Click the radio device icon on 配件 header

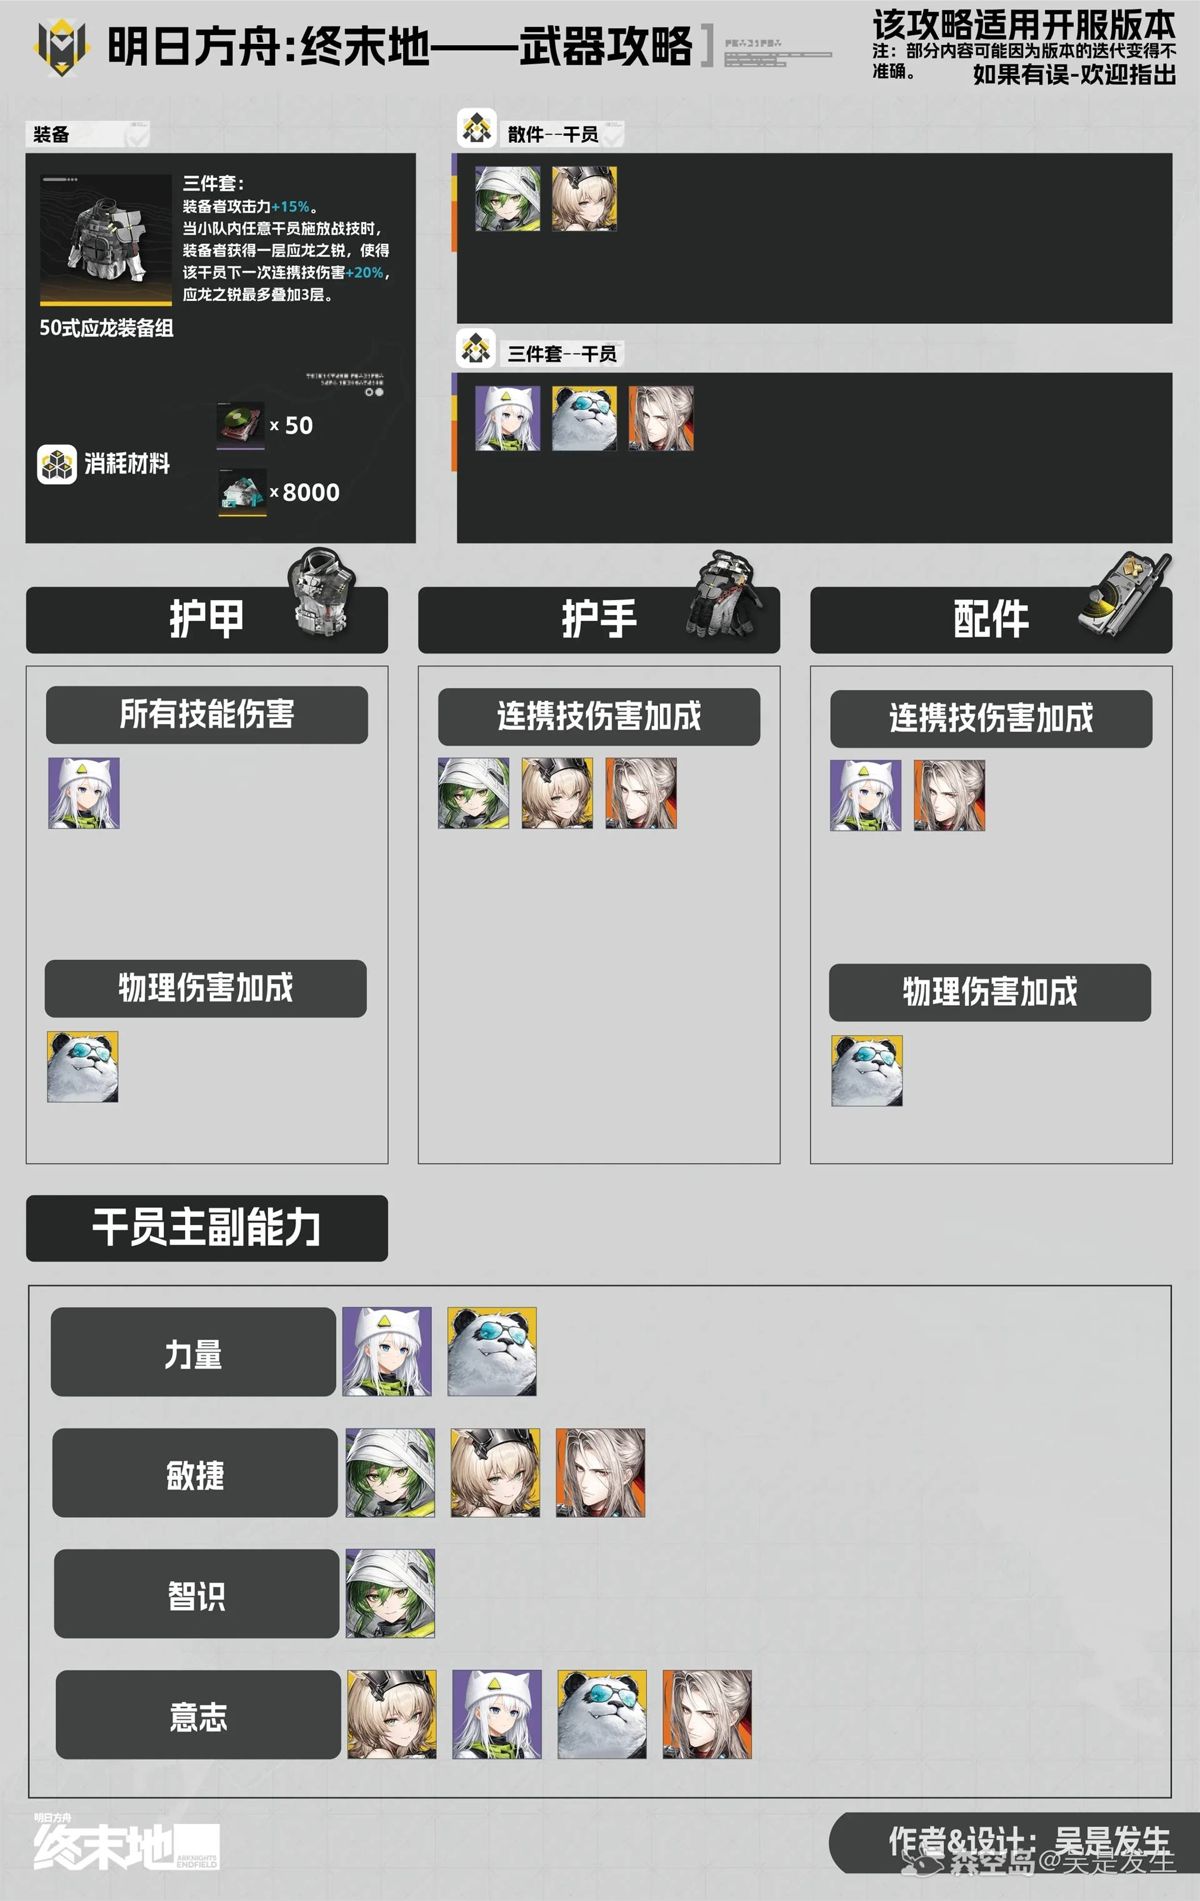[x=1124, y=593]
